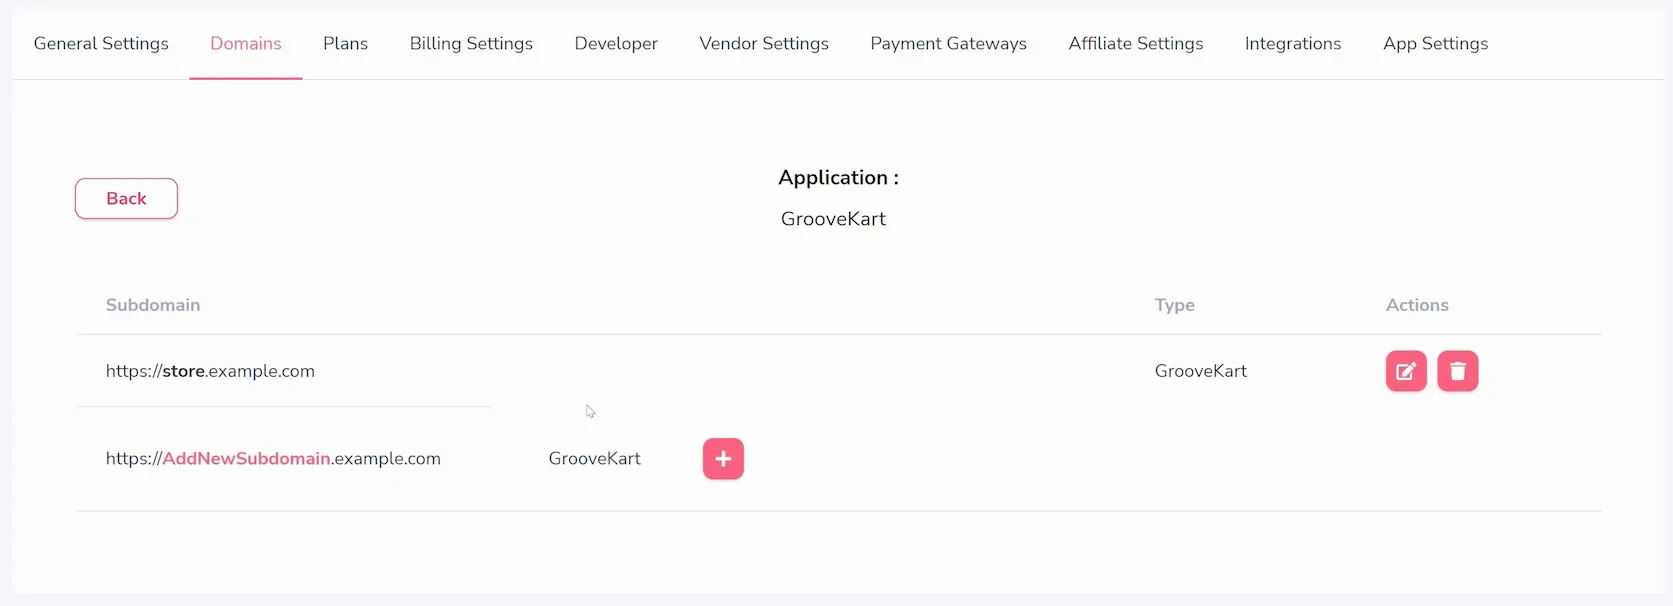Screen dimensions: 1673x606
Task: Click GrooveKart label beside new subdomain
Action: (x=595, y=459)
